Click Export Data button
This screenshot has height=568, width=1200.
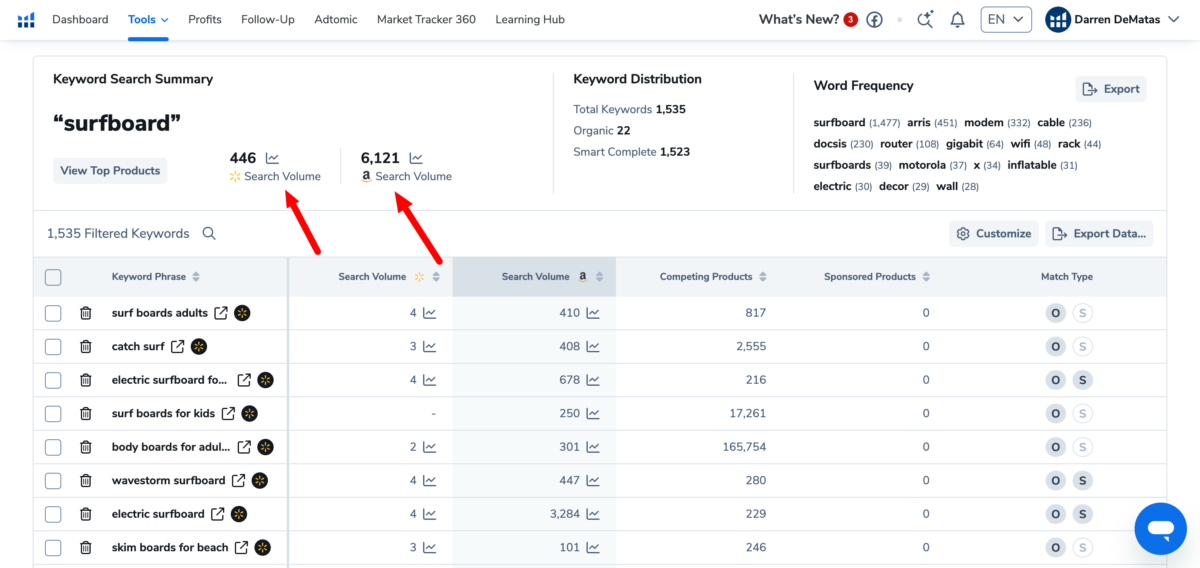[x=1099, y=234]
